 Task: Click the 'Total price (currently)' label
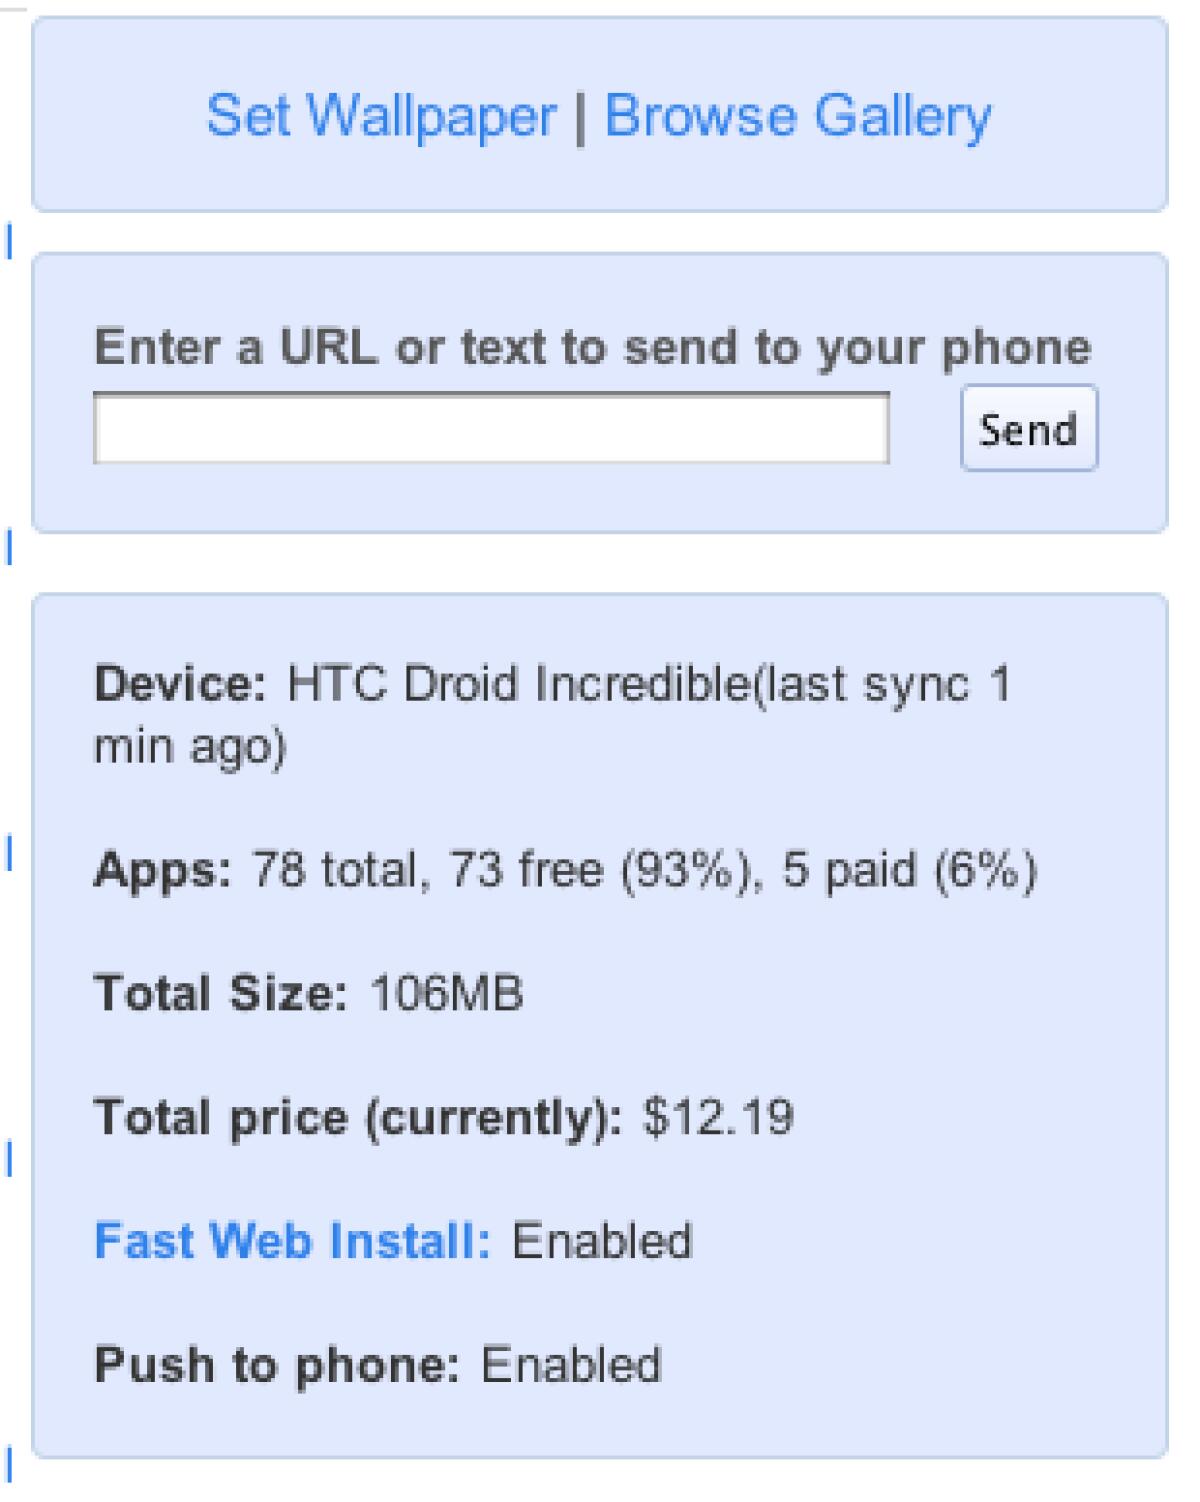pos(357,1117)
